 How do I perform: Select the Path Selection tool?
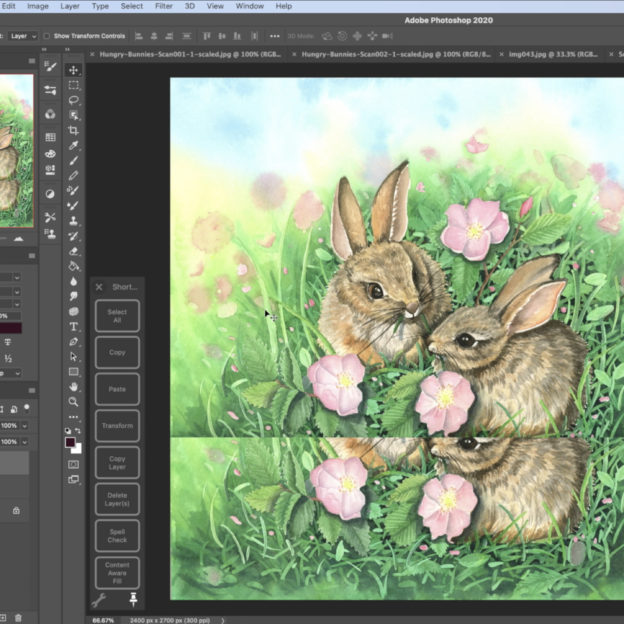[x=74, y=357]
